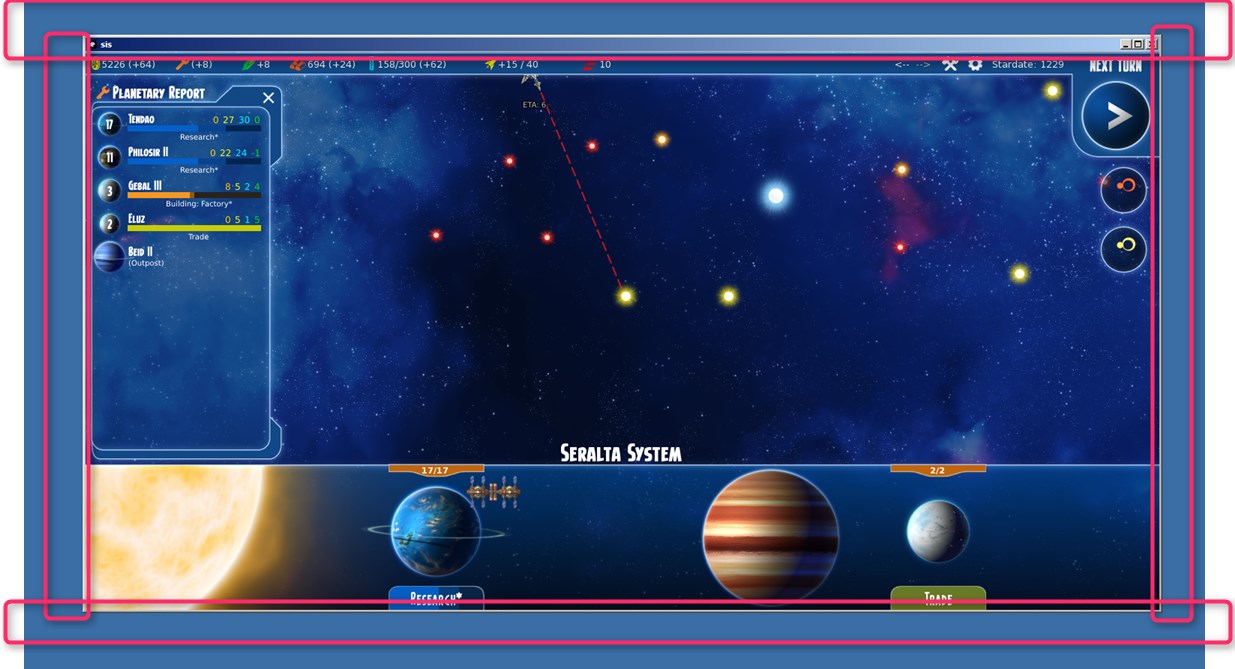Click the 2/2 population tab
The image size is (1235, 669).
938,469
